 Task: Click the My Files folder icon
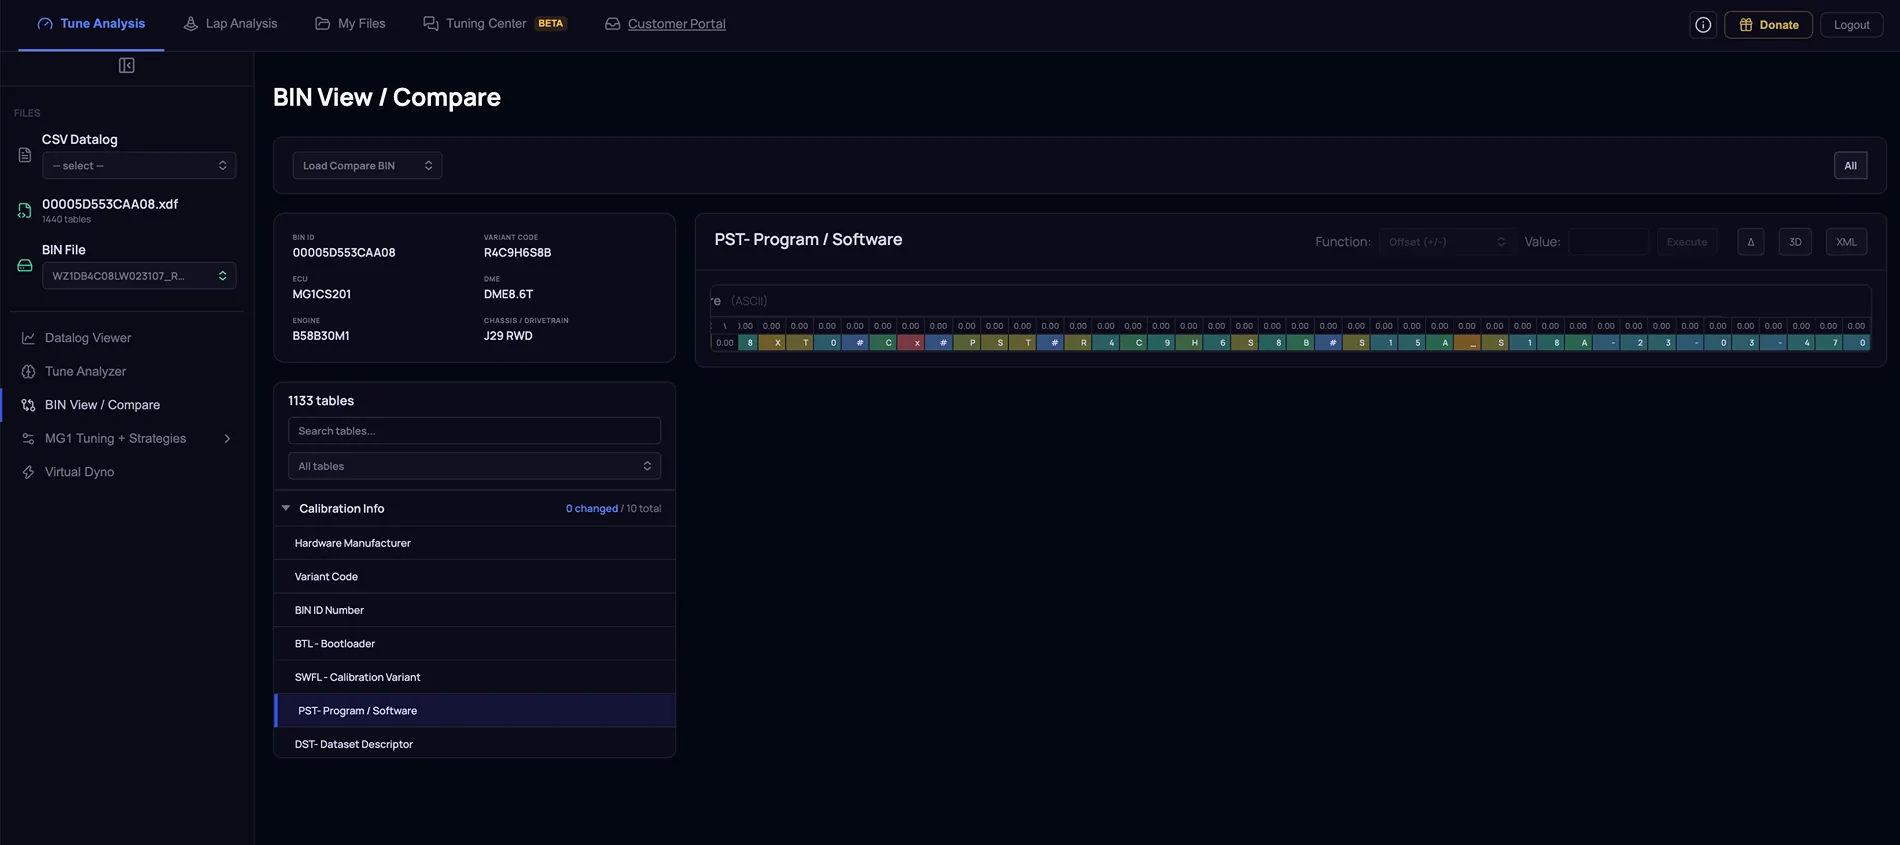(322, 23)
